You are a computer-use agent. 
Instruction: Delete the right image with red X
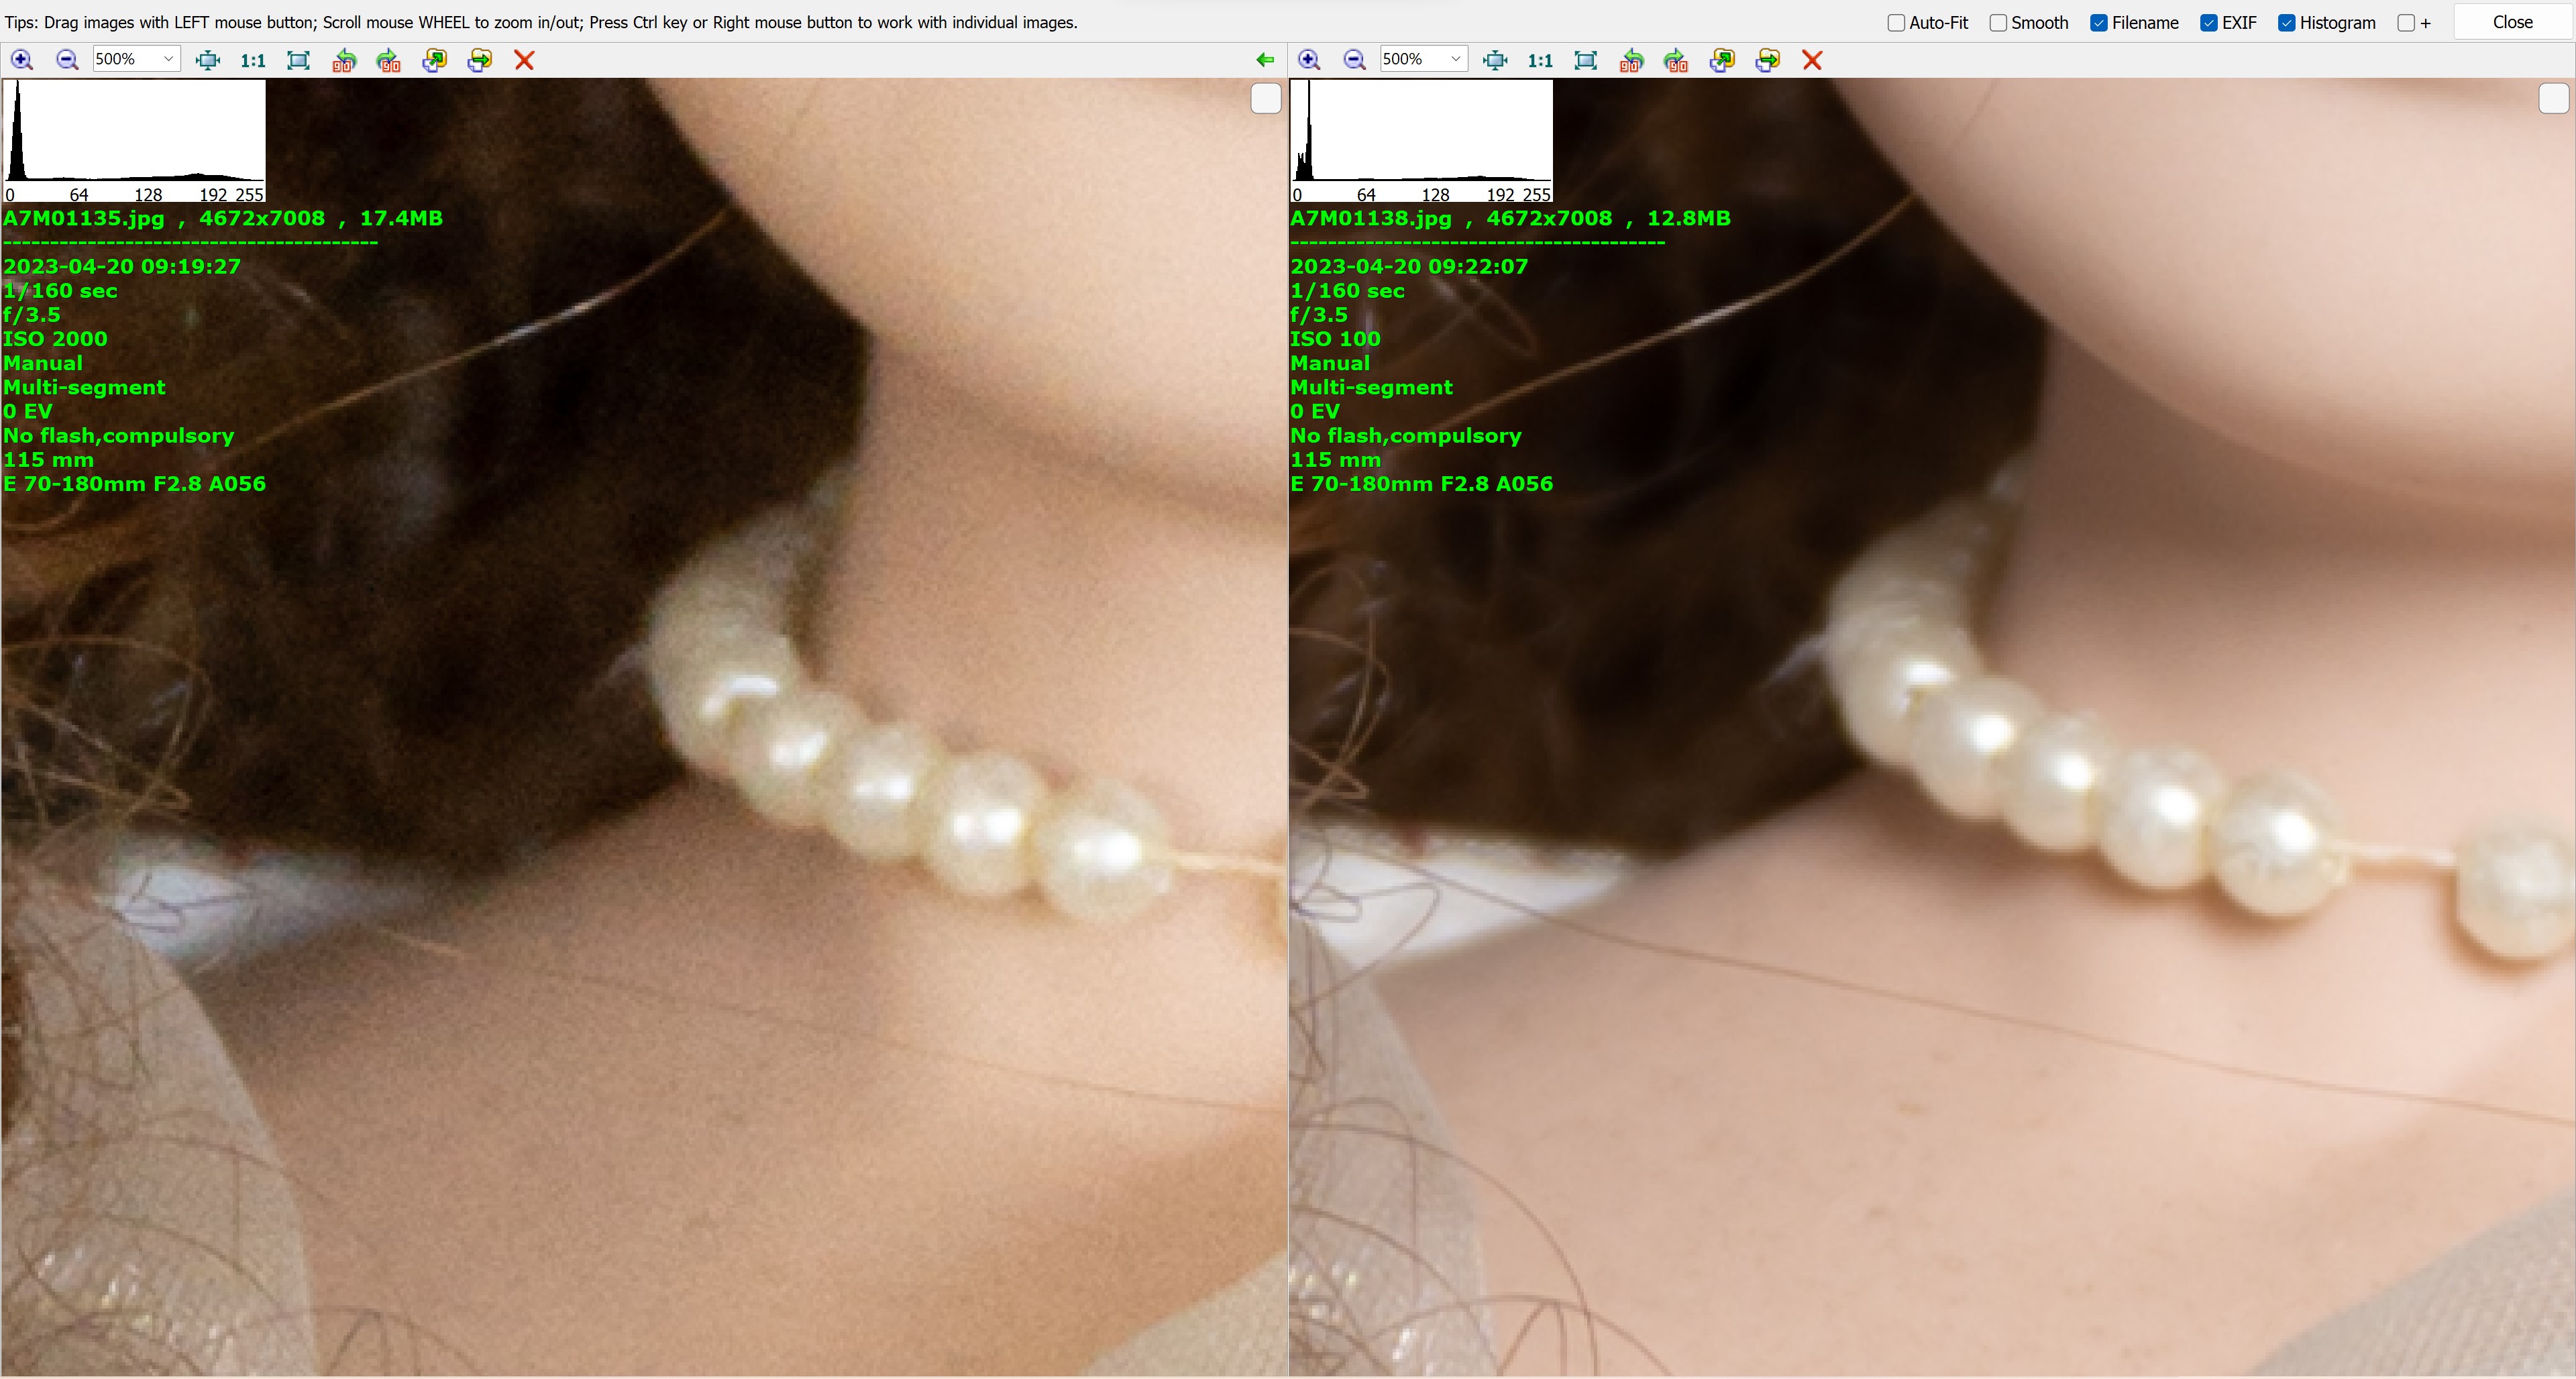pos(1812,60)
